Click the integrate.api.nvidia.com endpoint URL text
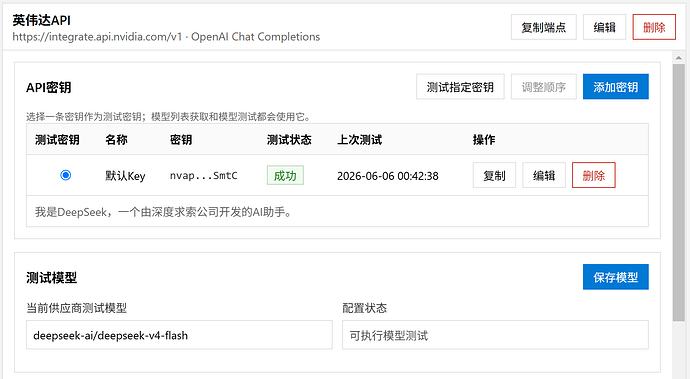This screenshot has height=379, width=690. pyautogui.click(x=97, y=37)
